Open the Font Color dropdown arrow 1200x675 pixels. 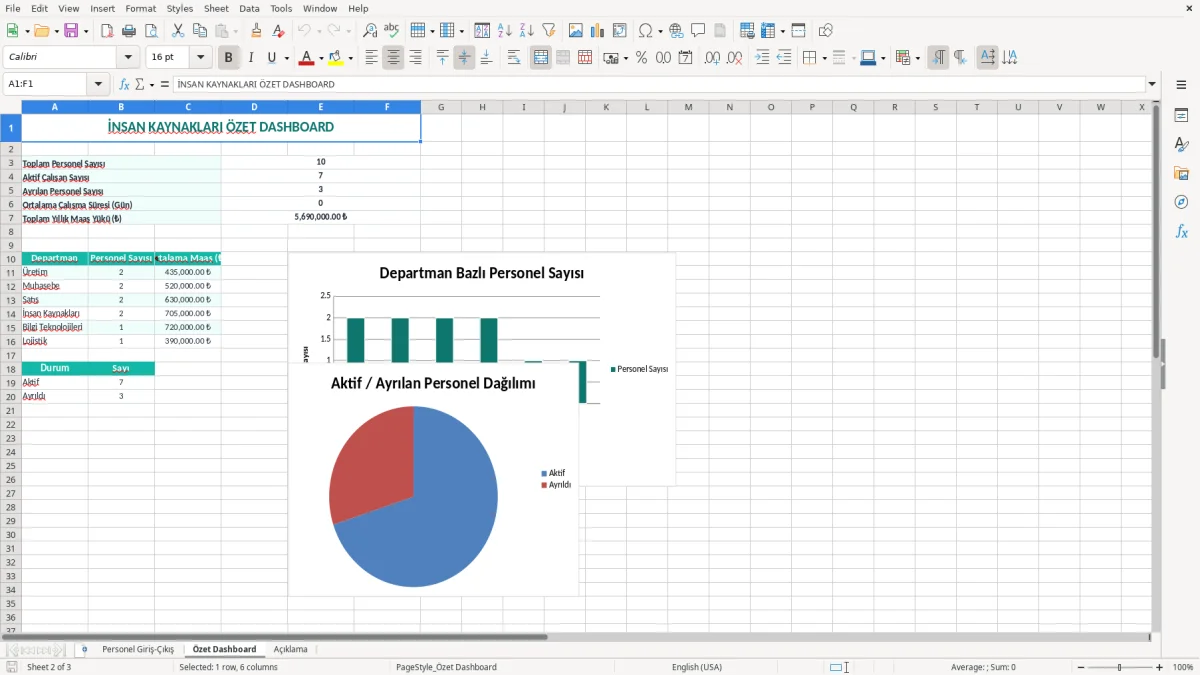(x=321, y=58)
